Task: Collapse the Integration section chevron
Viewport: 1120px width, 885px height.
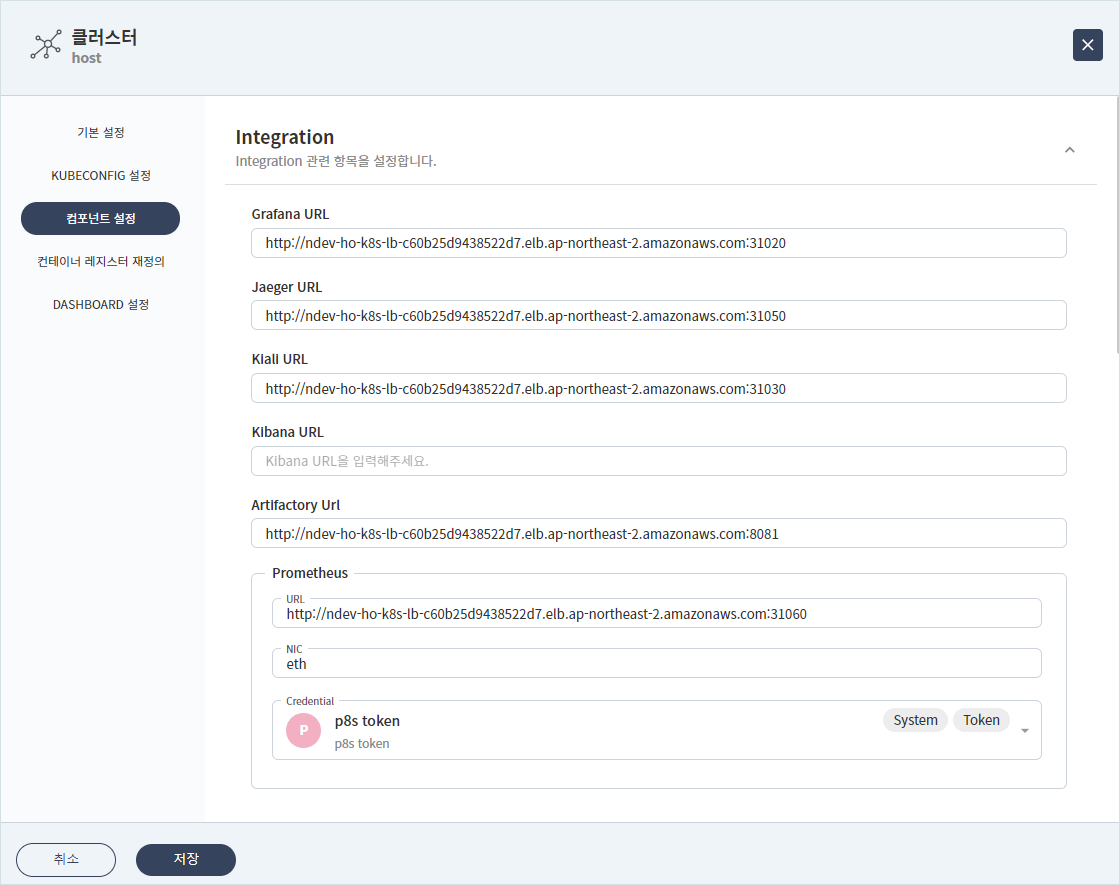Action: 1069,150
